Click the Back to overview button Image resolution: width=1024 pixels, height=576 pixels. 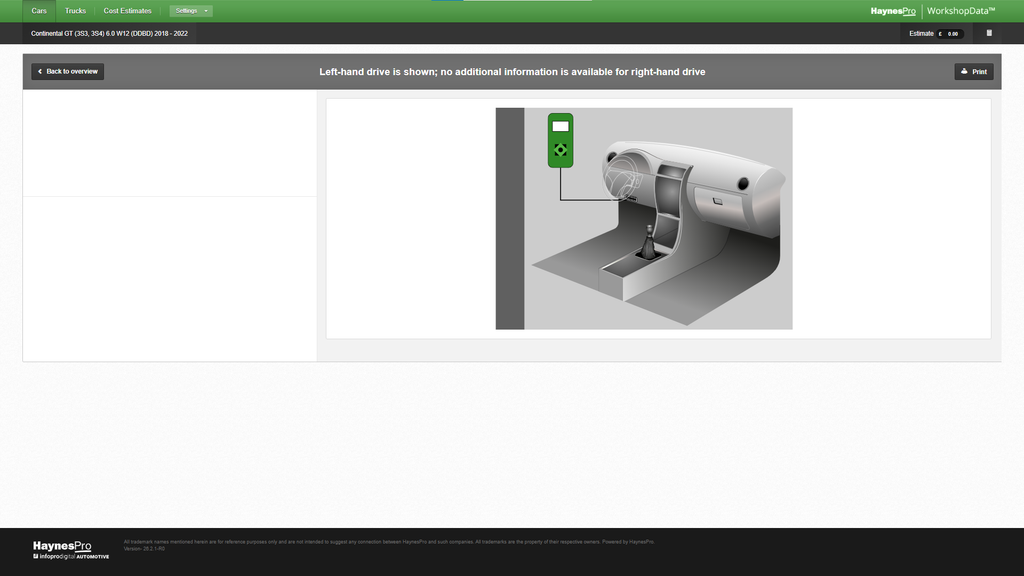[68, 72]
